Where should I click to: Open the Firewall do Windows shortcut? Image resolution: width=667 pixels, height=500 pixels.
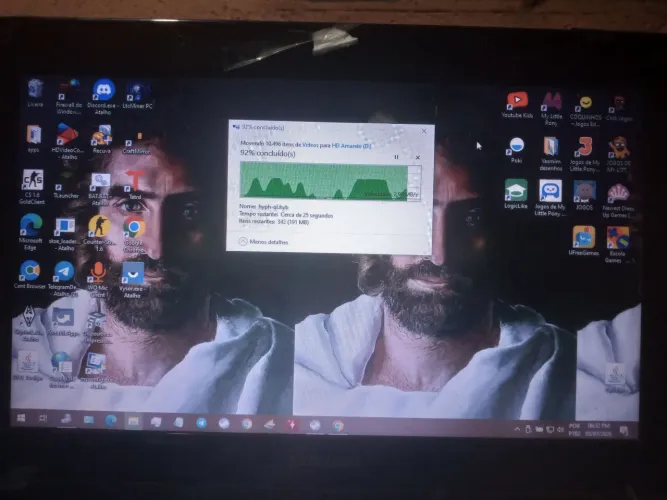68,96
